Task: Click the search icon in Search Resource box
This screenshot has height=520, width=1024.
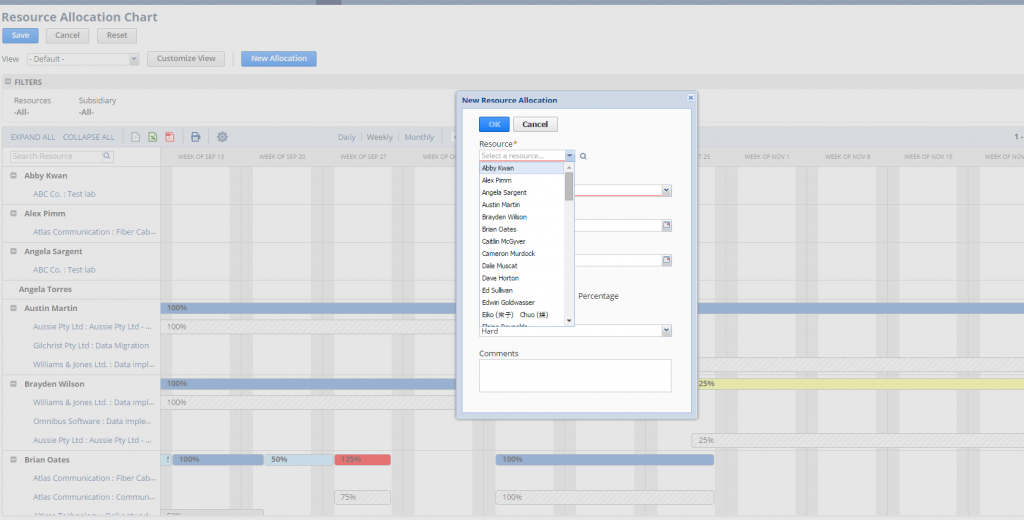Action: (107, 156)
